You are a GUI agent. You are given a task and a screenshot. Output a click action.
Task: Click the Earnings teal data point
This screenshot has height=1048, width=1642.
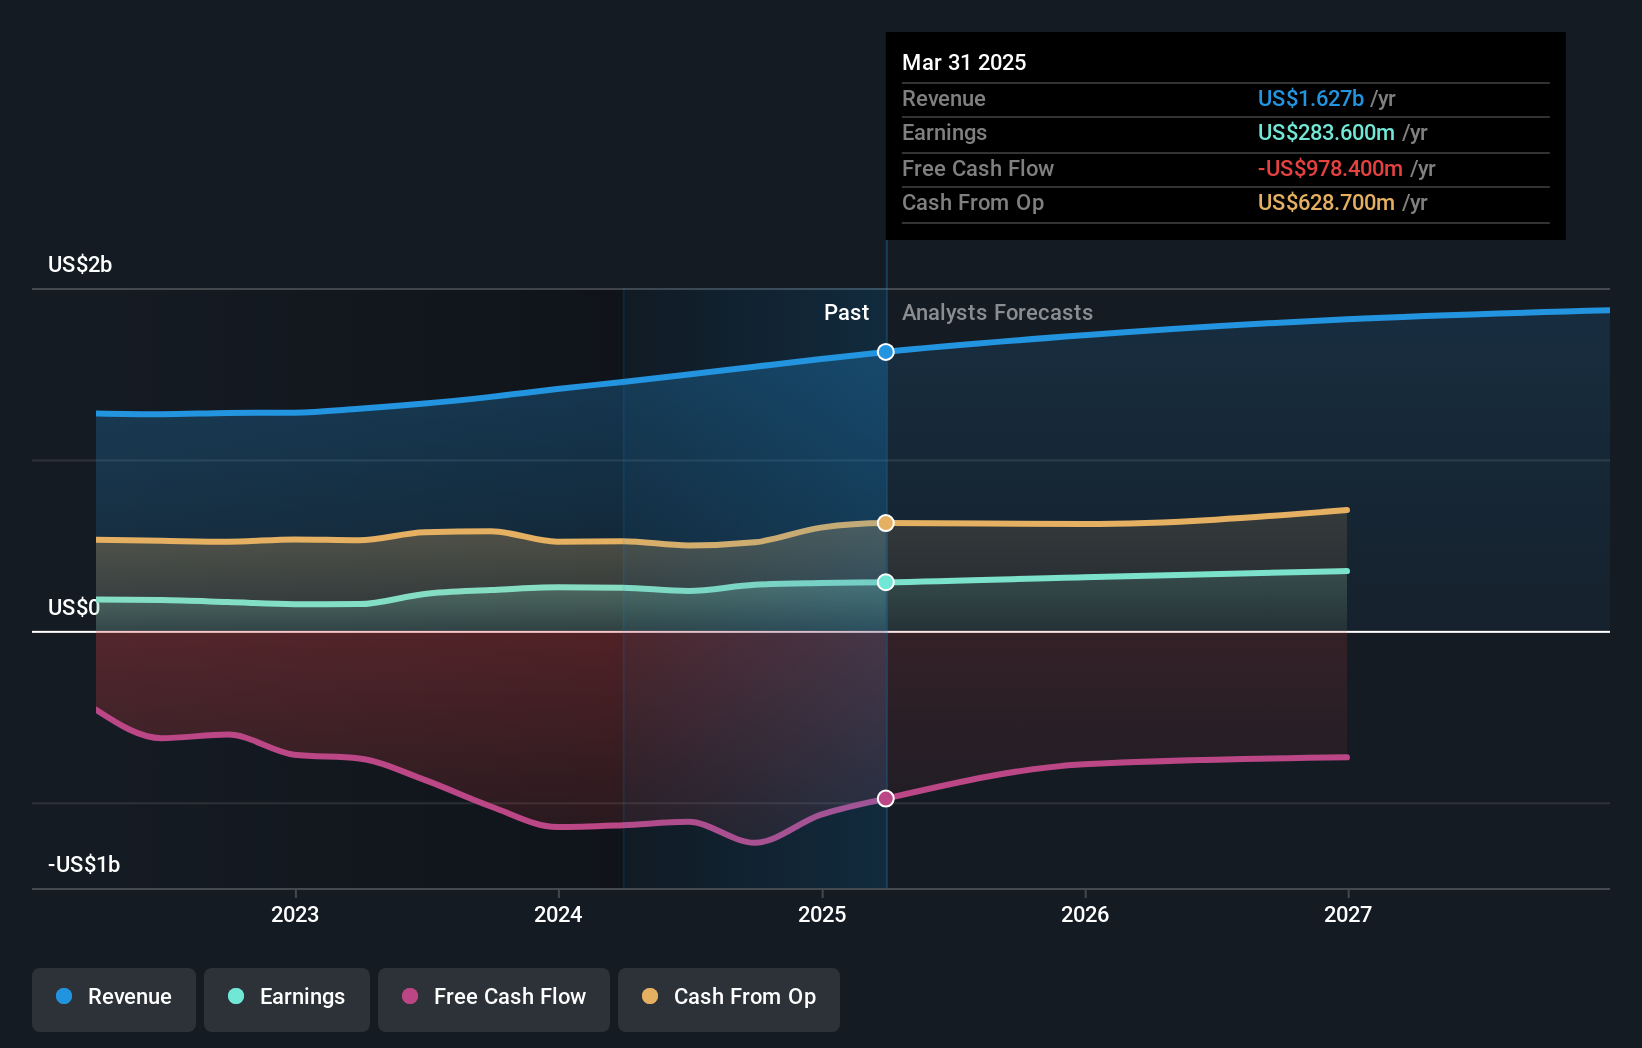coord(886,582)
